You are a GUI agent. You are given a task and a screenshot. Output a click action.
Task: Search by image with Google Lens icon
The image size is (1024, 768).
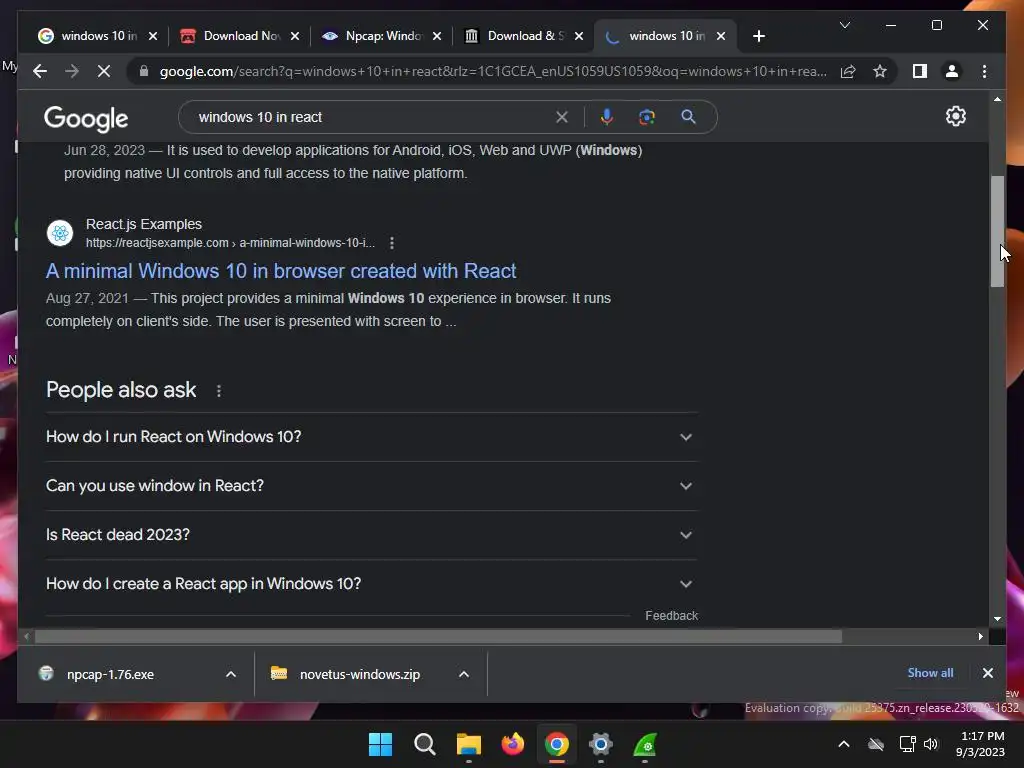(x=647, y=117)
